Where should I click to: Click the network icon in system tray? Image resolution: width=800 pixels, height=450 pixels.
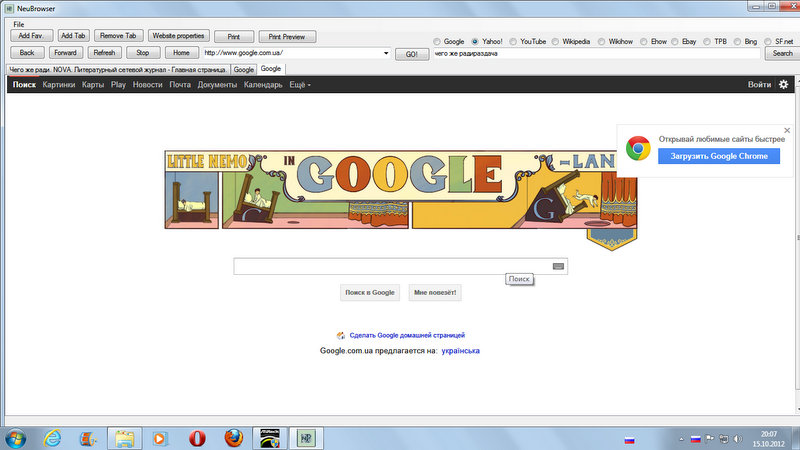coord(723,439)
